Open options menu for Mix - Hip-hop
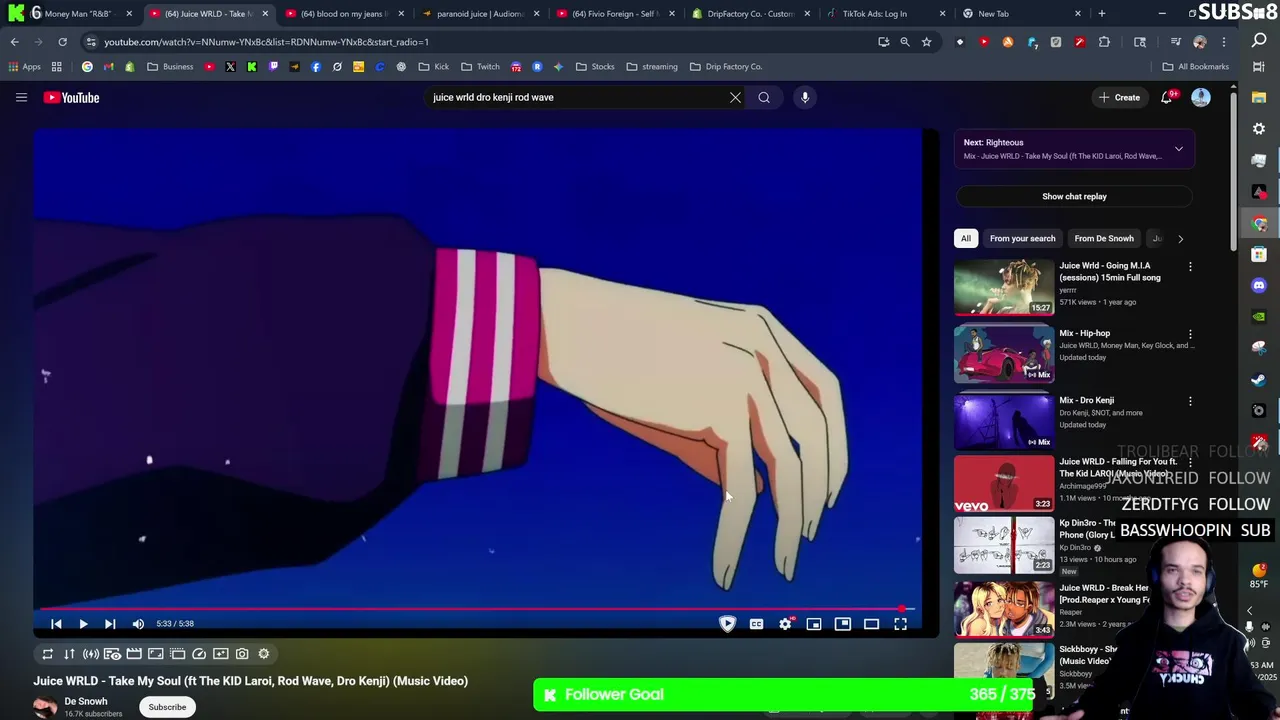This screenshot has height=720, width=1280. pyautogui.click(x=1190, y=334)
